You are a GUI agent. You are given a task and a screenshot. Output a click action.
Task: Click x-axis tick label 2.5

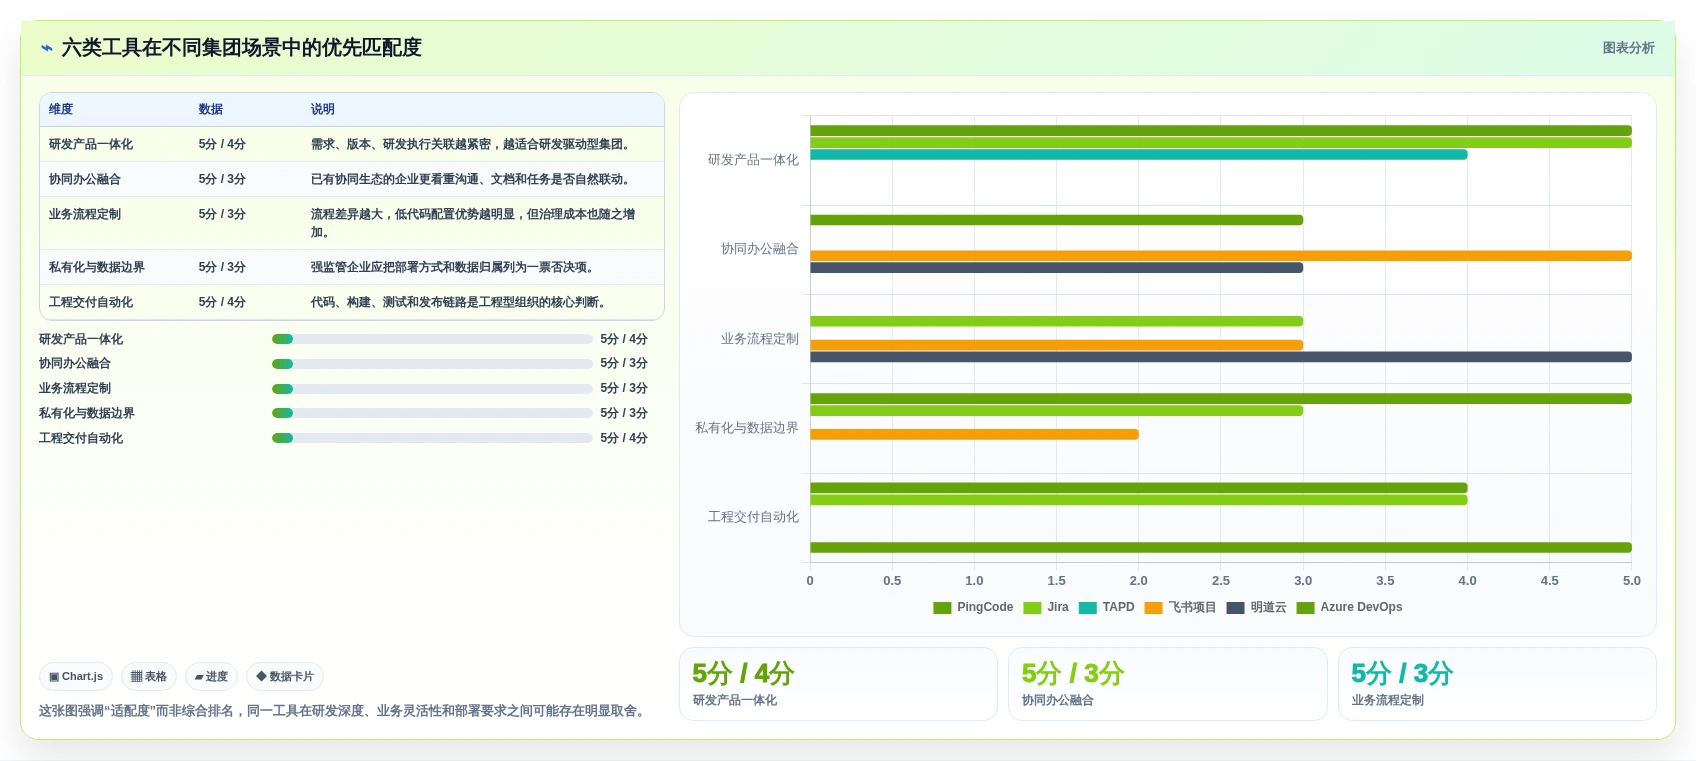pyautogui.click(x=1221, y=581)
